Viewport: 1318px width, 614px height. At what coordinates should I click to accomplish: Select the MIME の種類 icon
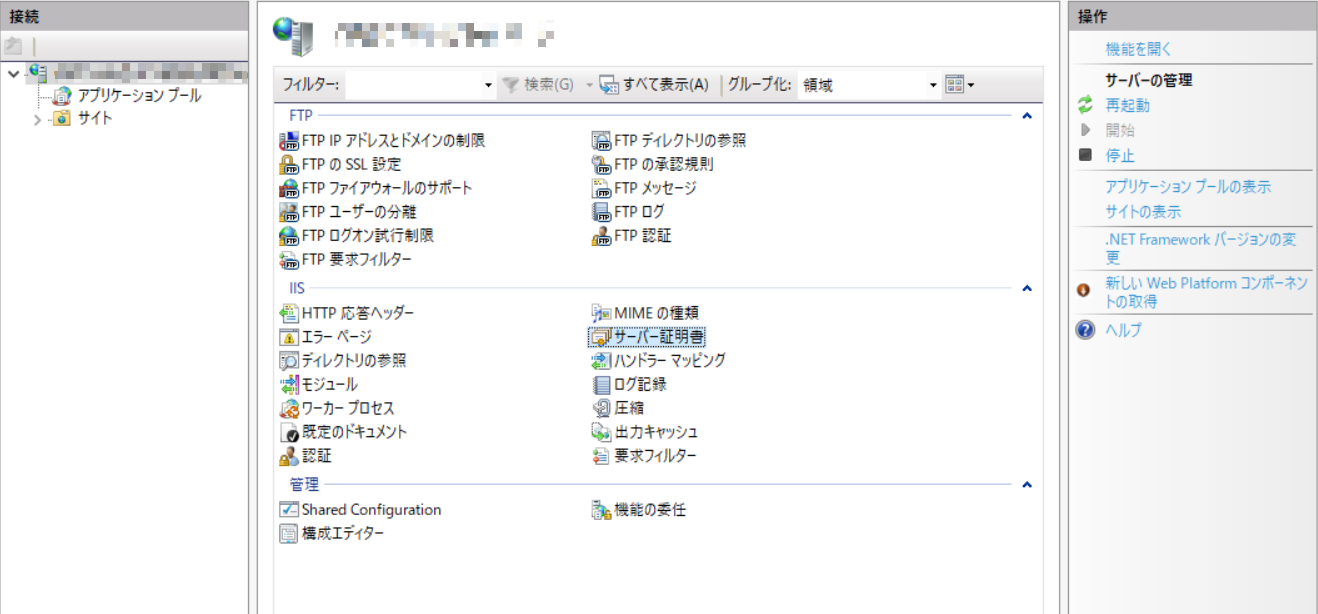pos(600,313)
